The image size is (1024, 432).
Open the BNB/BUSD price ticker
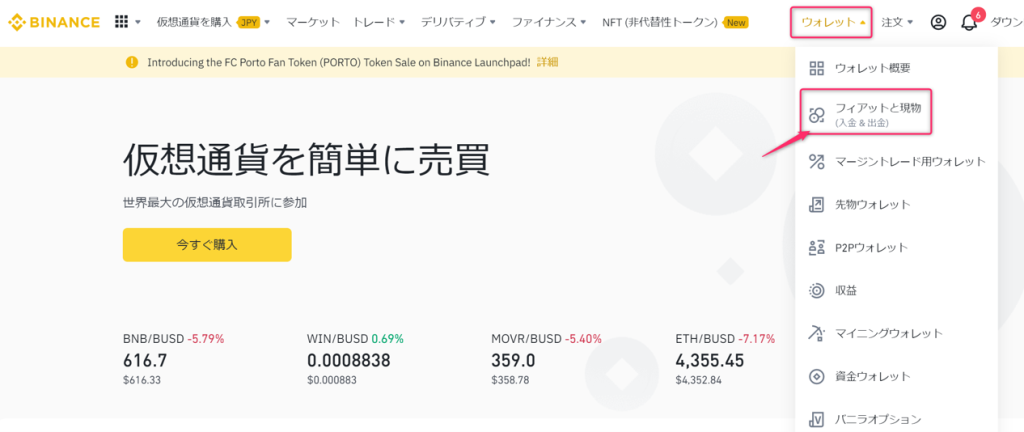click(174, 359)
